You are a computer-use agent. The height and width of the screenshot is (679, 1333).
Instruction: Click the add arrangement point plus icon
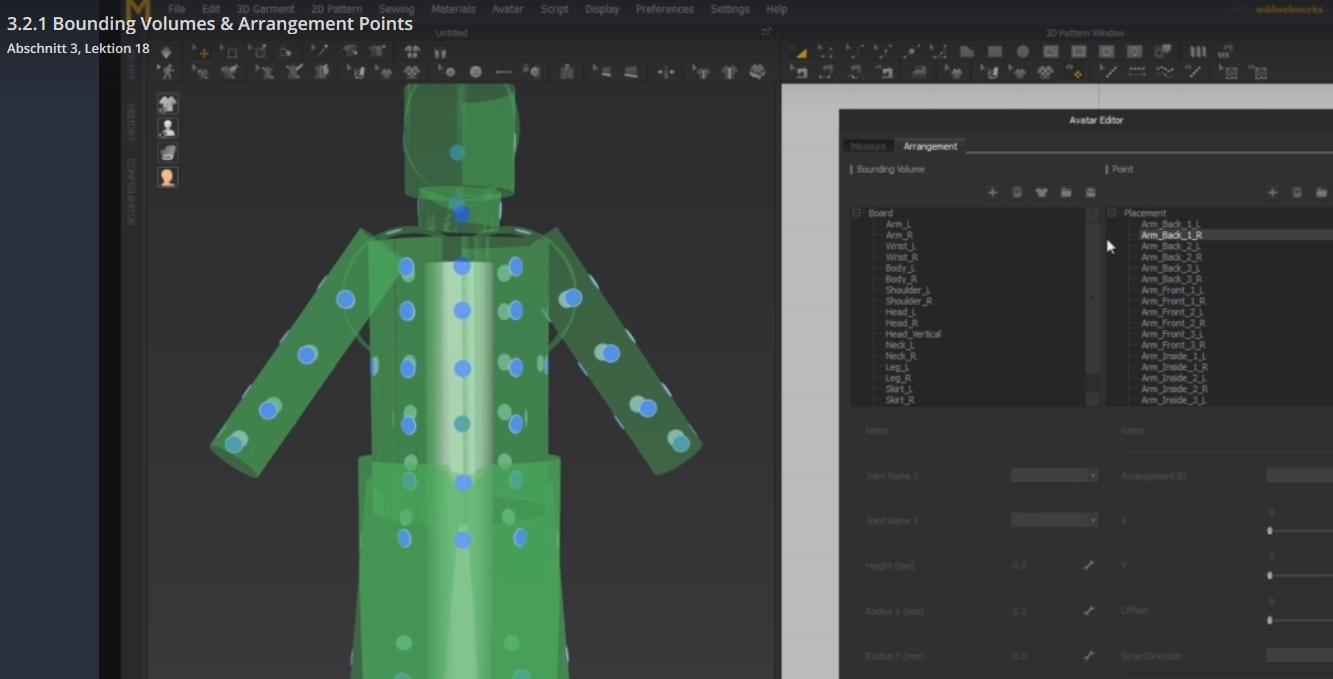coord(1272,192)
